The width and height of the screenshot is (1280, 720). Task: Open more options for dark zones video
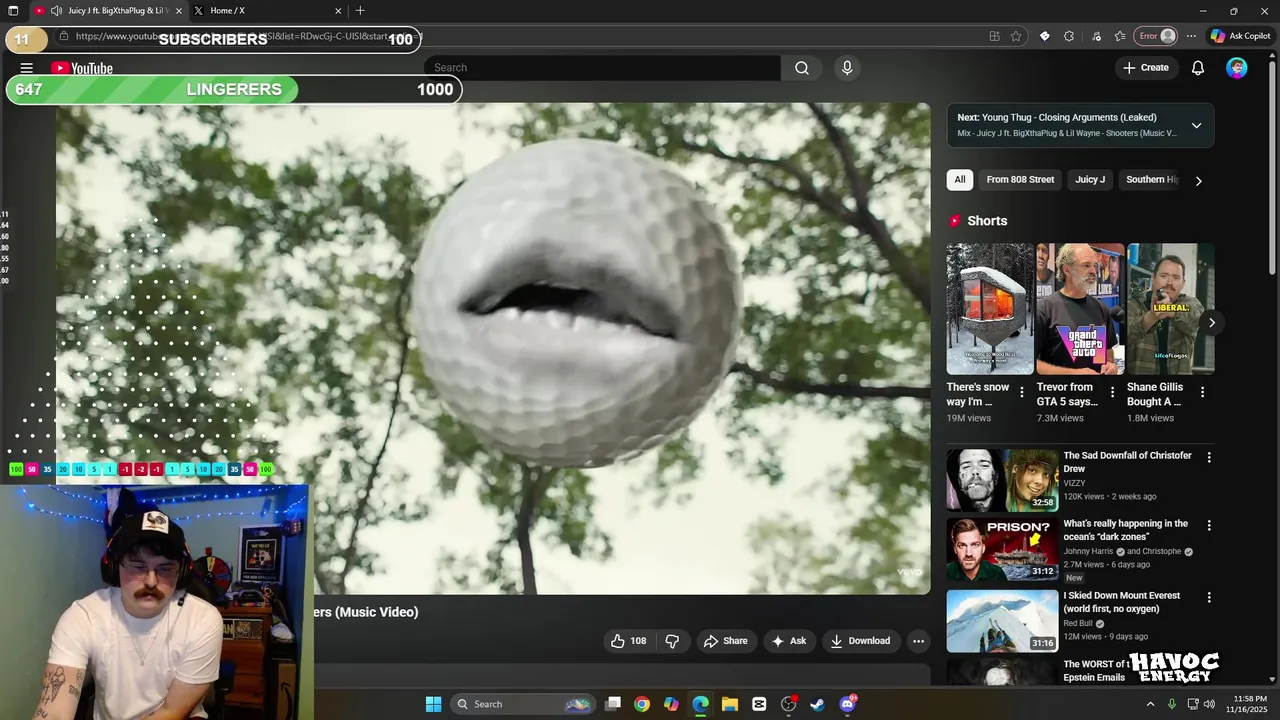point(1209,525)
